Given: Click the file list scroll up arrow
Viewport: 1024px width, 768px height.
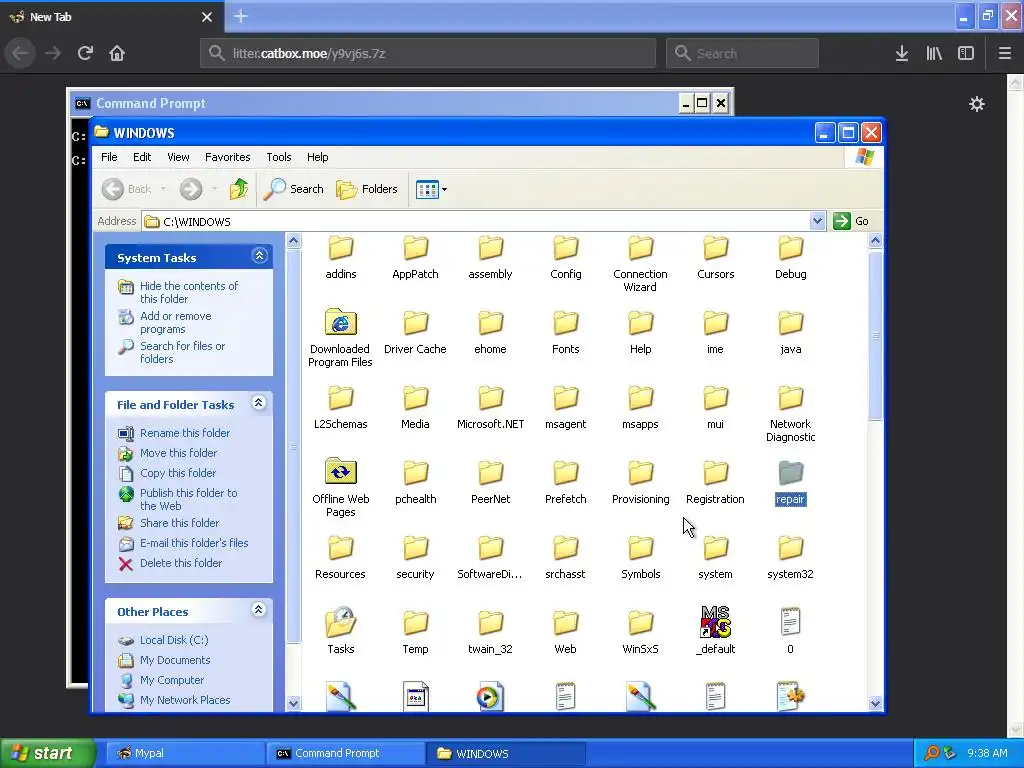Looking at the screenshot, I should click(x=875, y=241).
